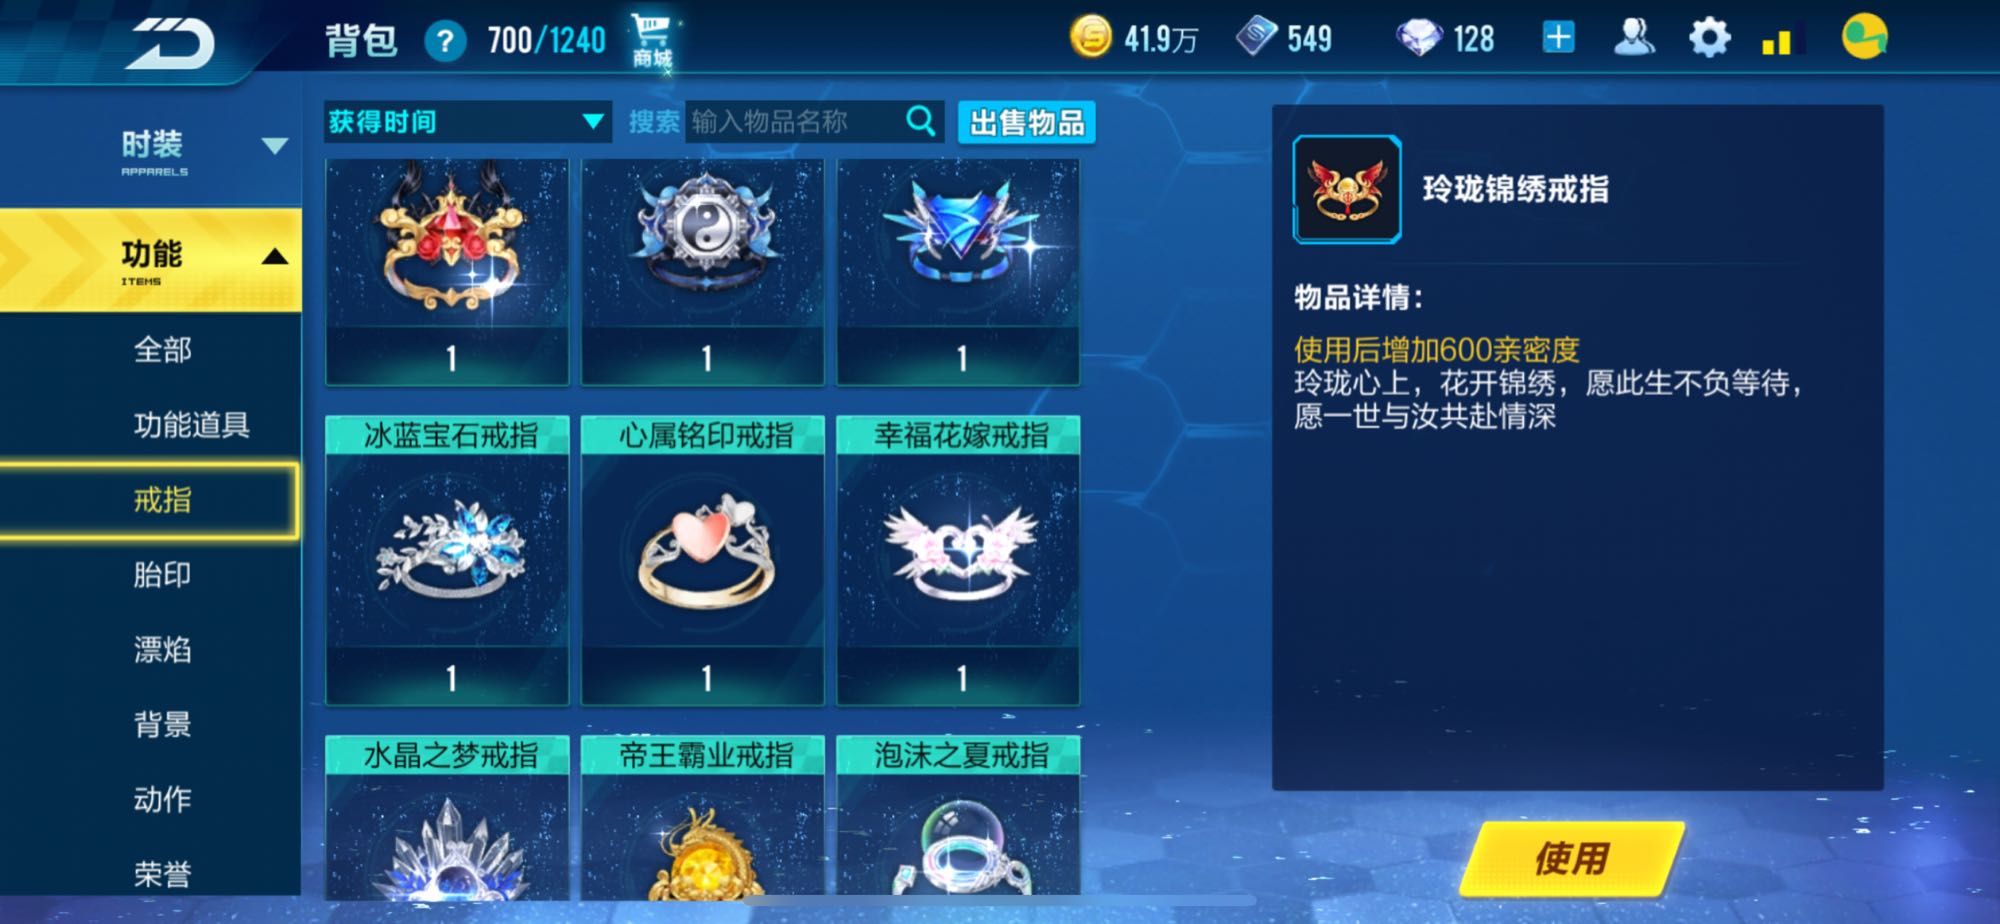The image size is (2000, 924).
Task: Select the 功能道具 subcategory
Action: (191, 425)
